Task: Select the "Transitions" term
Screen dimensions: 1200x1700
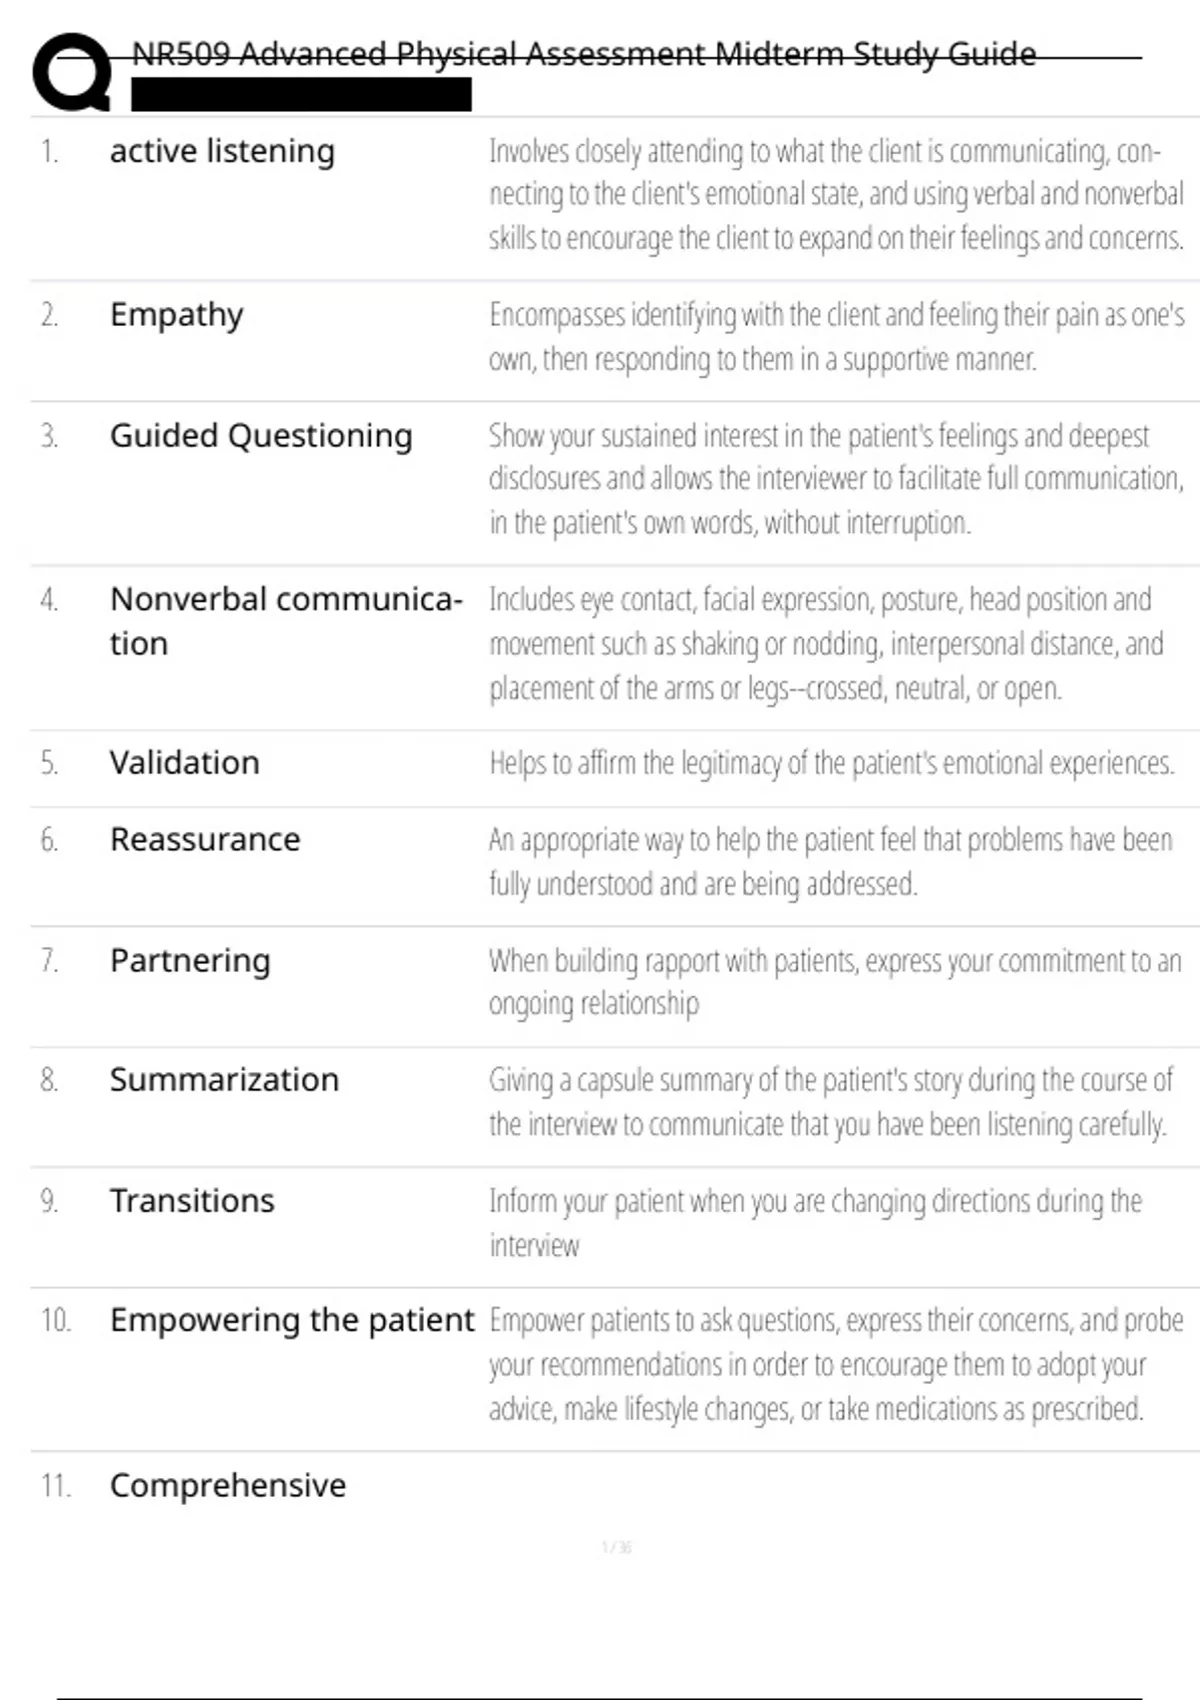Action: pos(192,1201)
